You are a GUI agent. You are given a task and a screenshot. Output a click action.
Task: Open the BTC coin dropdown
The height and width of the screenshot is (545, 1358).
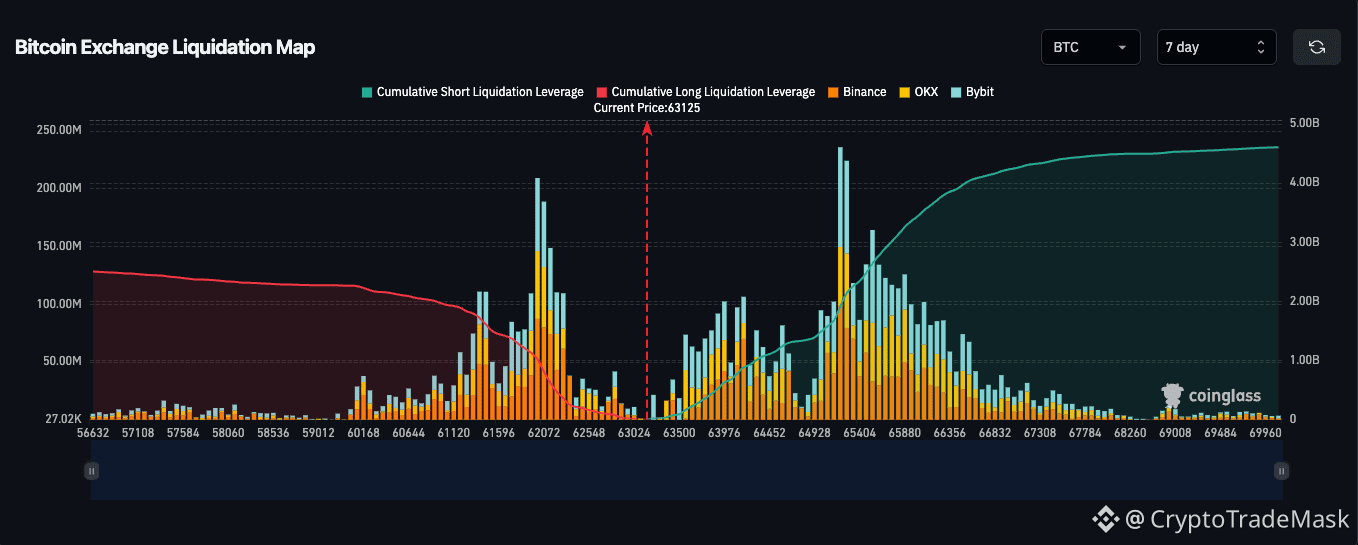tap(1090, 47)
